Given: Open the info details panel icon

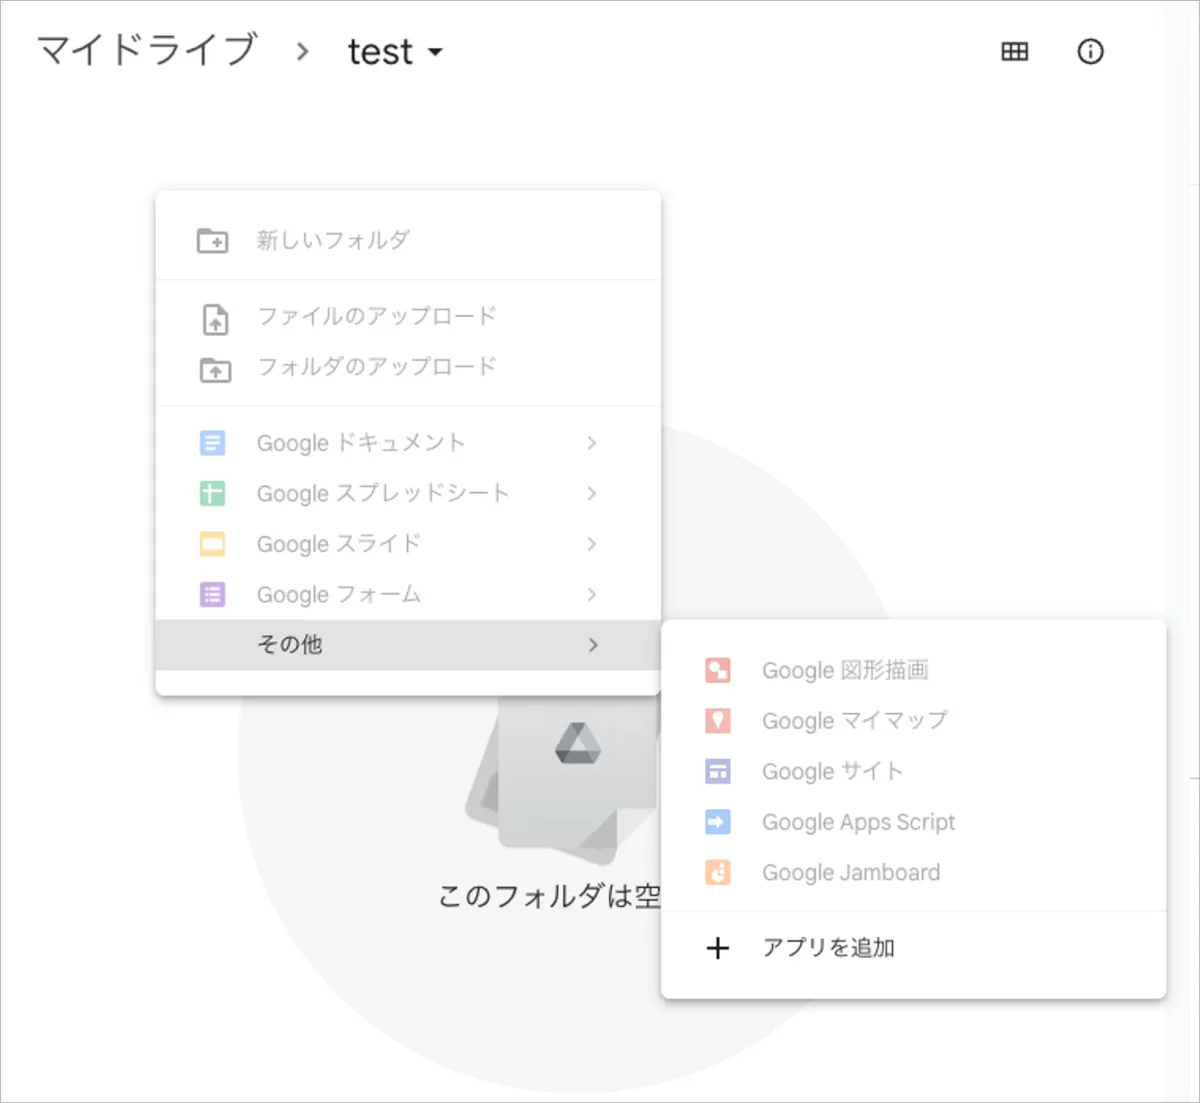Looking at the screenshot, I should 1090,52.
